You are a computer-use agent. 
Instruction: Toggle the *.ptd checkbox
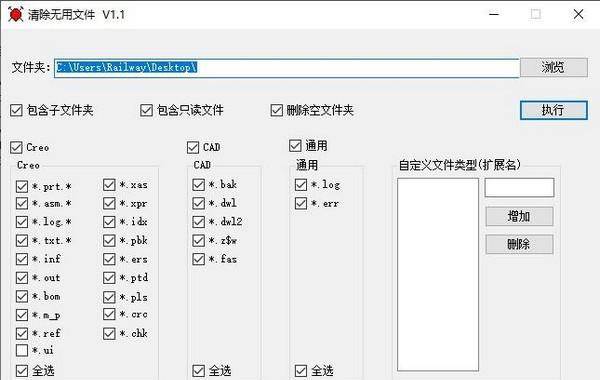pos(109,277)
